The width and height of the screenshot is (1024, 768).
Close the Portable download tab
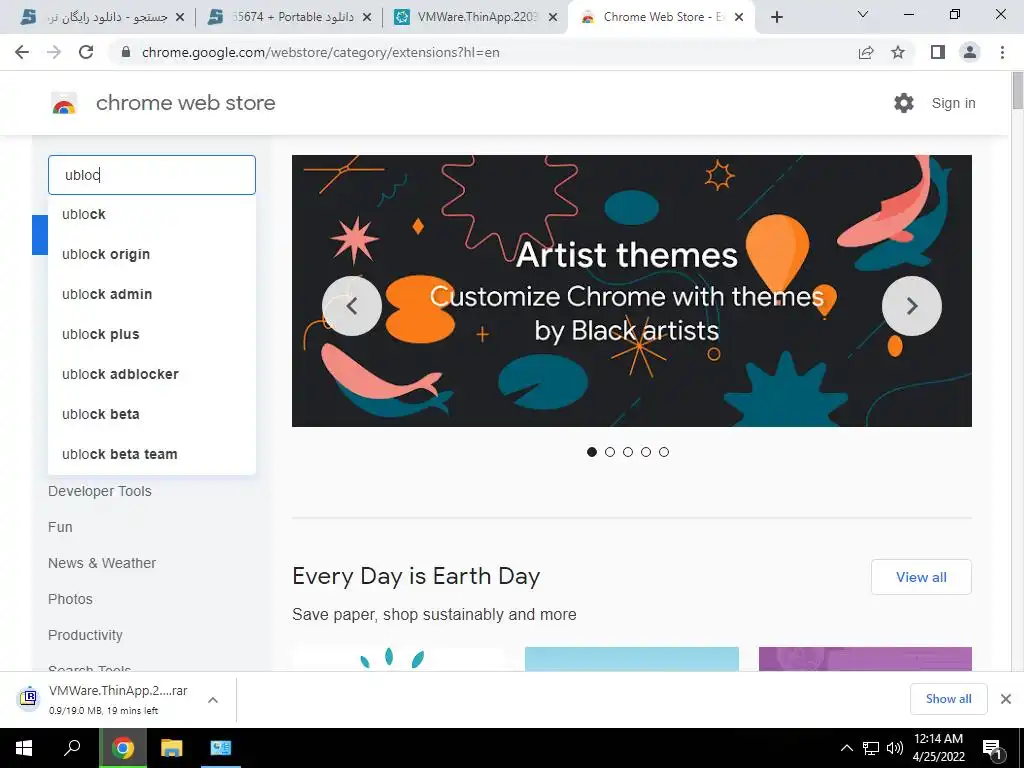pos(368,18)
